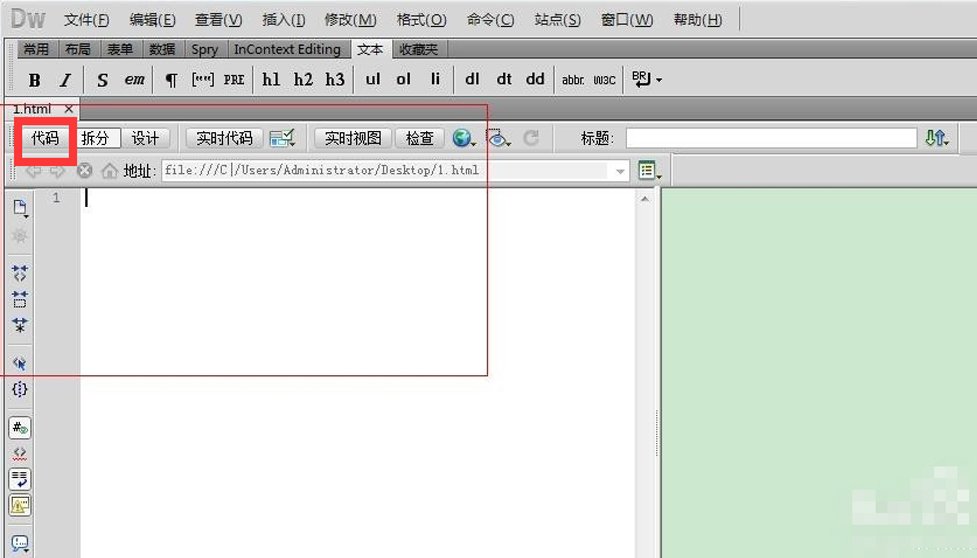Switch to 布局 insert tab
The image size is (977, 558).
pyautogui.click(x=78, y=49)
